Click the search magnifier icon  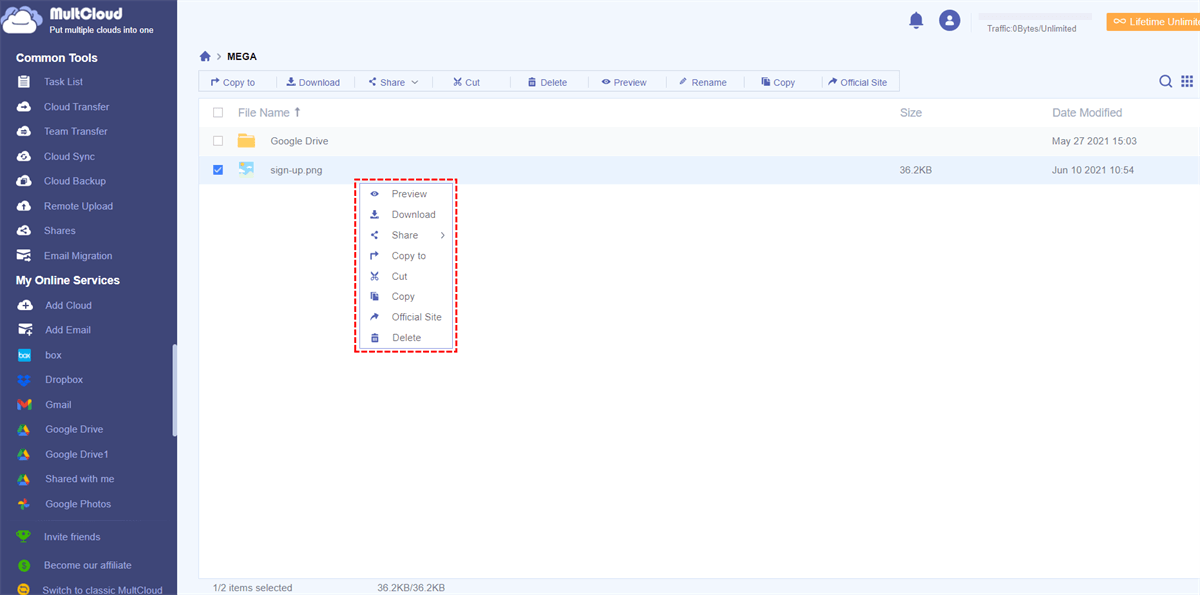1166,82
